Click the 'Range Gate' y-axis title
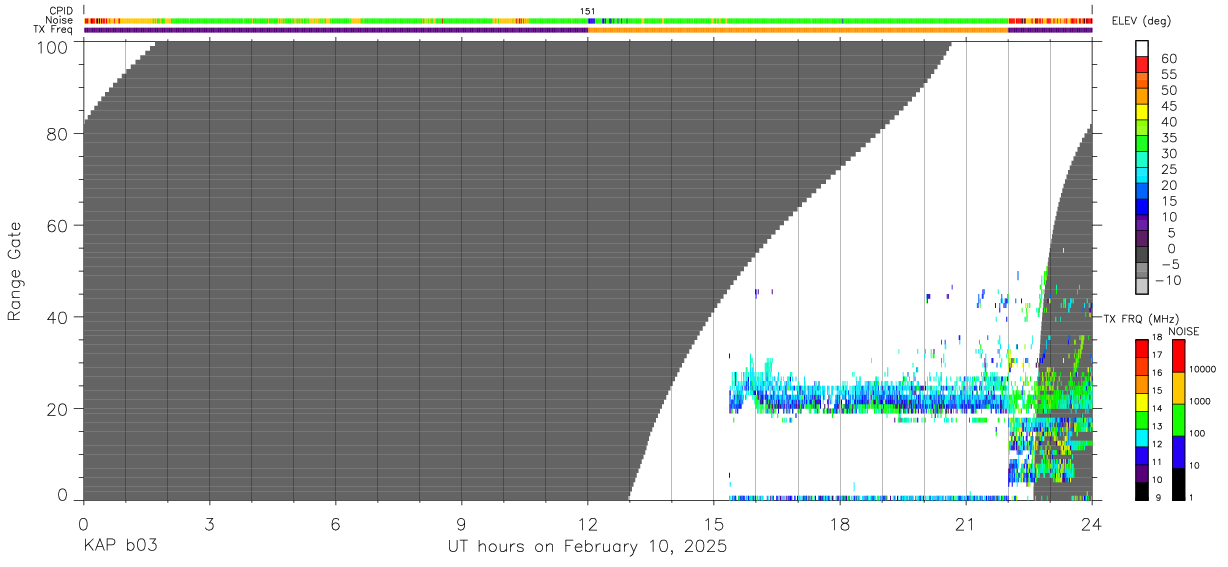1228x567 pixels. (16, 271)
